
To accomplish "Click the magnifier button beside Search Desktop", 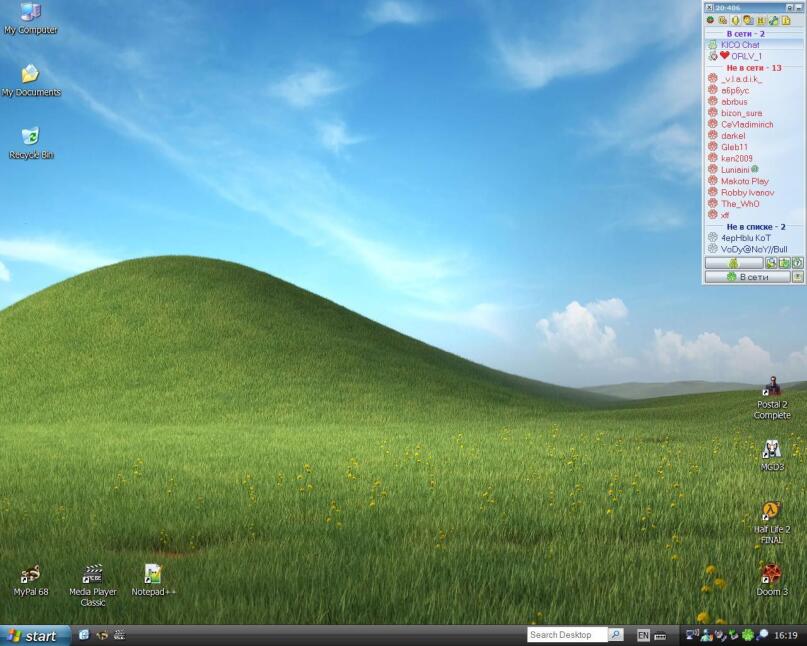I will click(x=616, y=635).
